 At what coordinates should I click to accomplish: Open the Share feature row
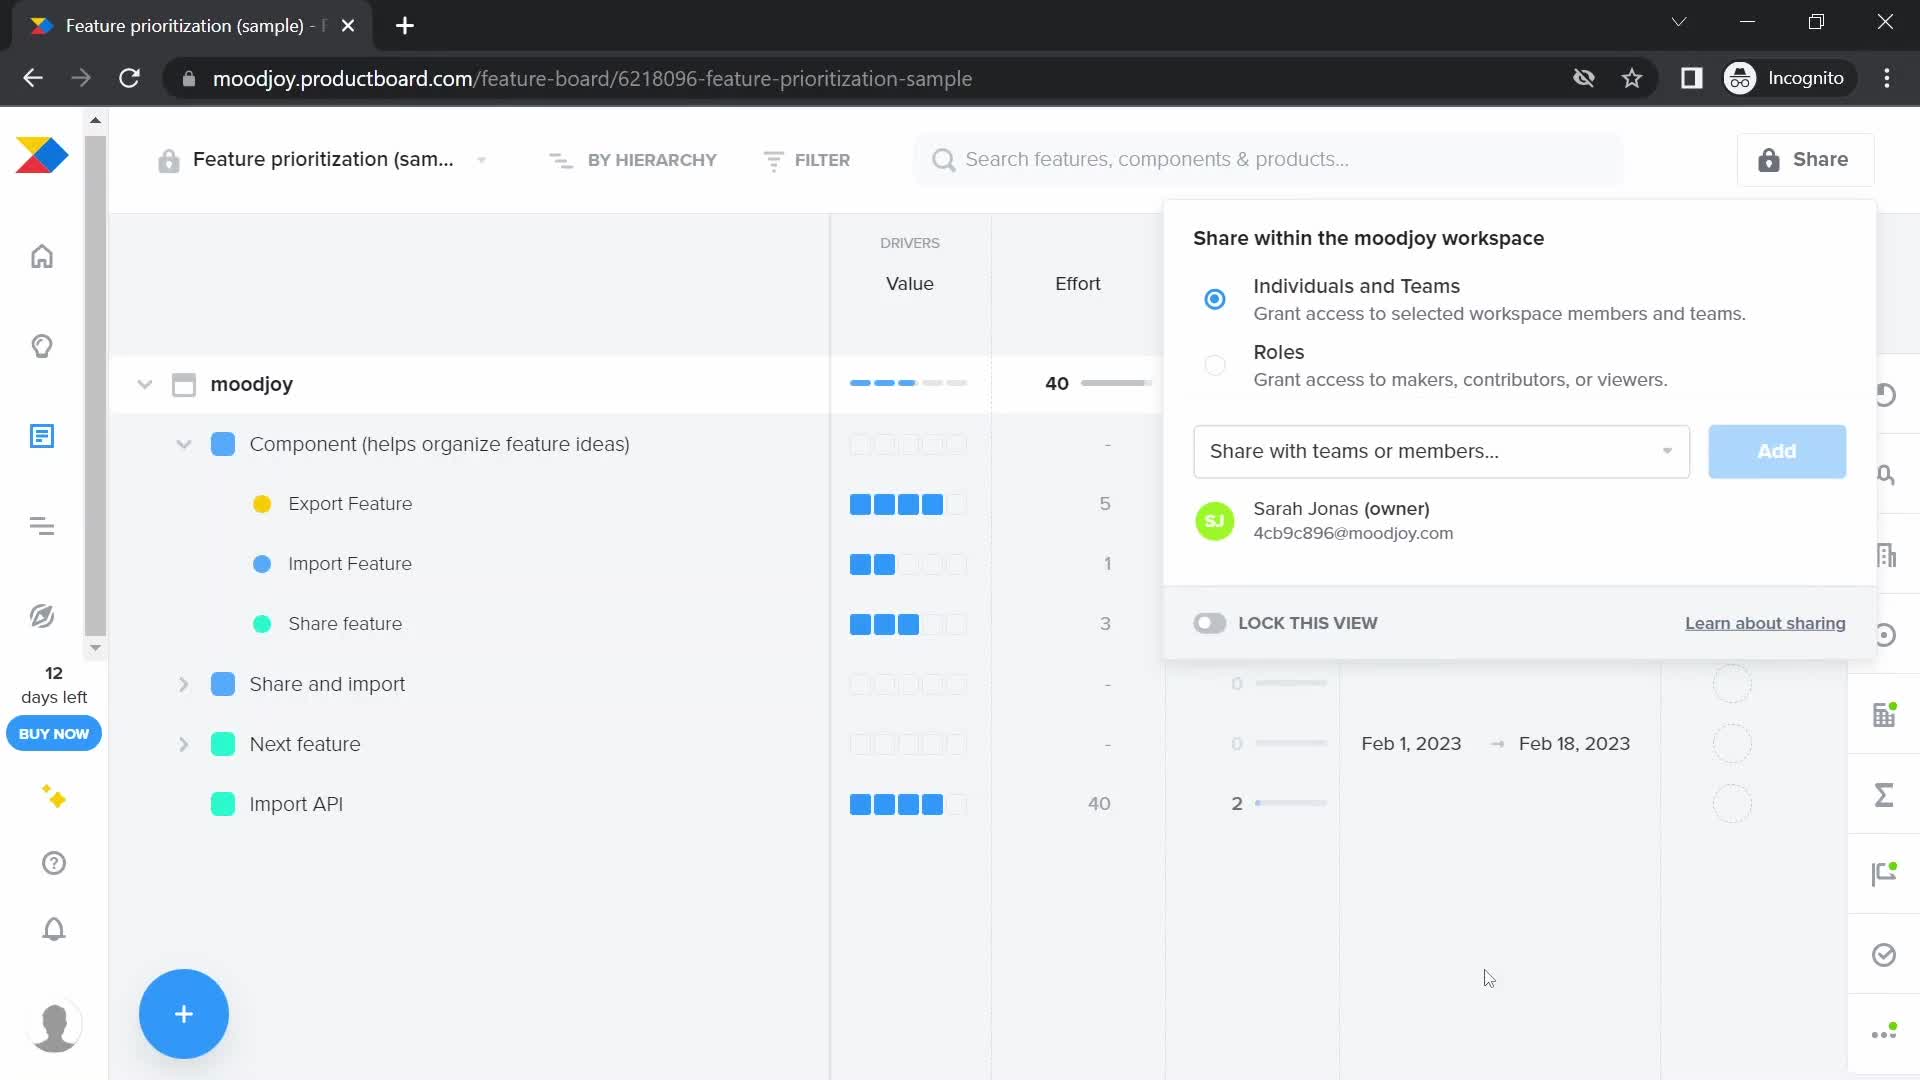point(345,624)
